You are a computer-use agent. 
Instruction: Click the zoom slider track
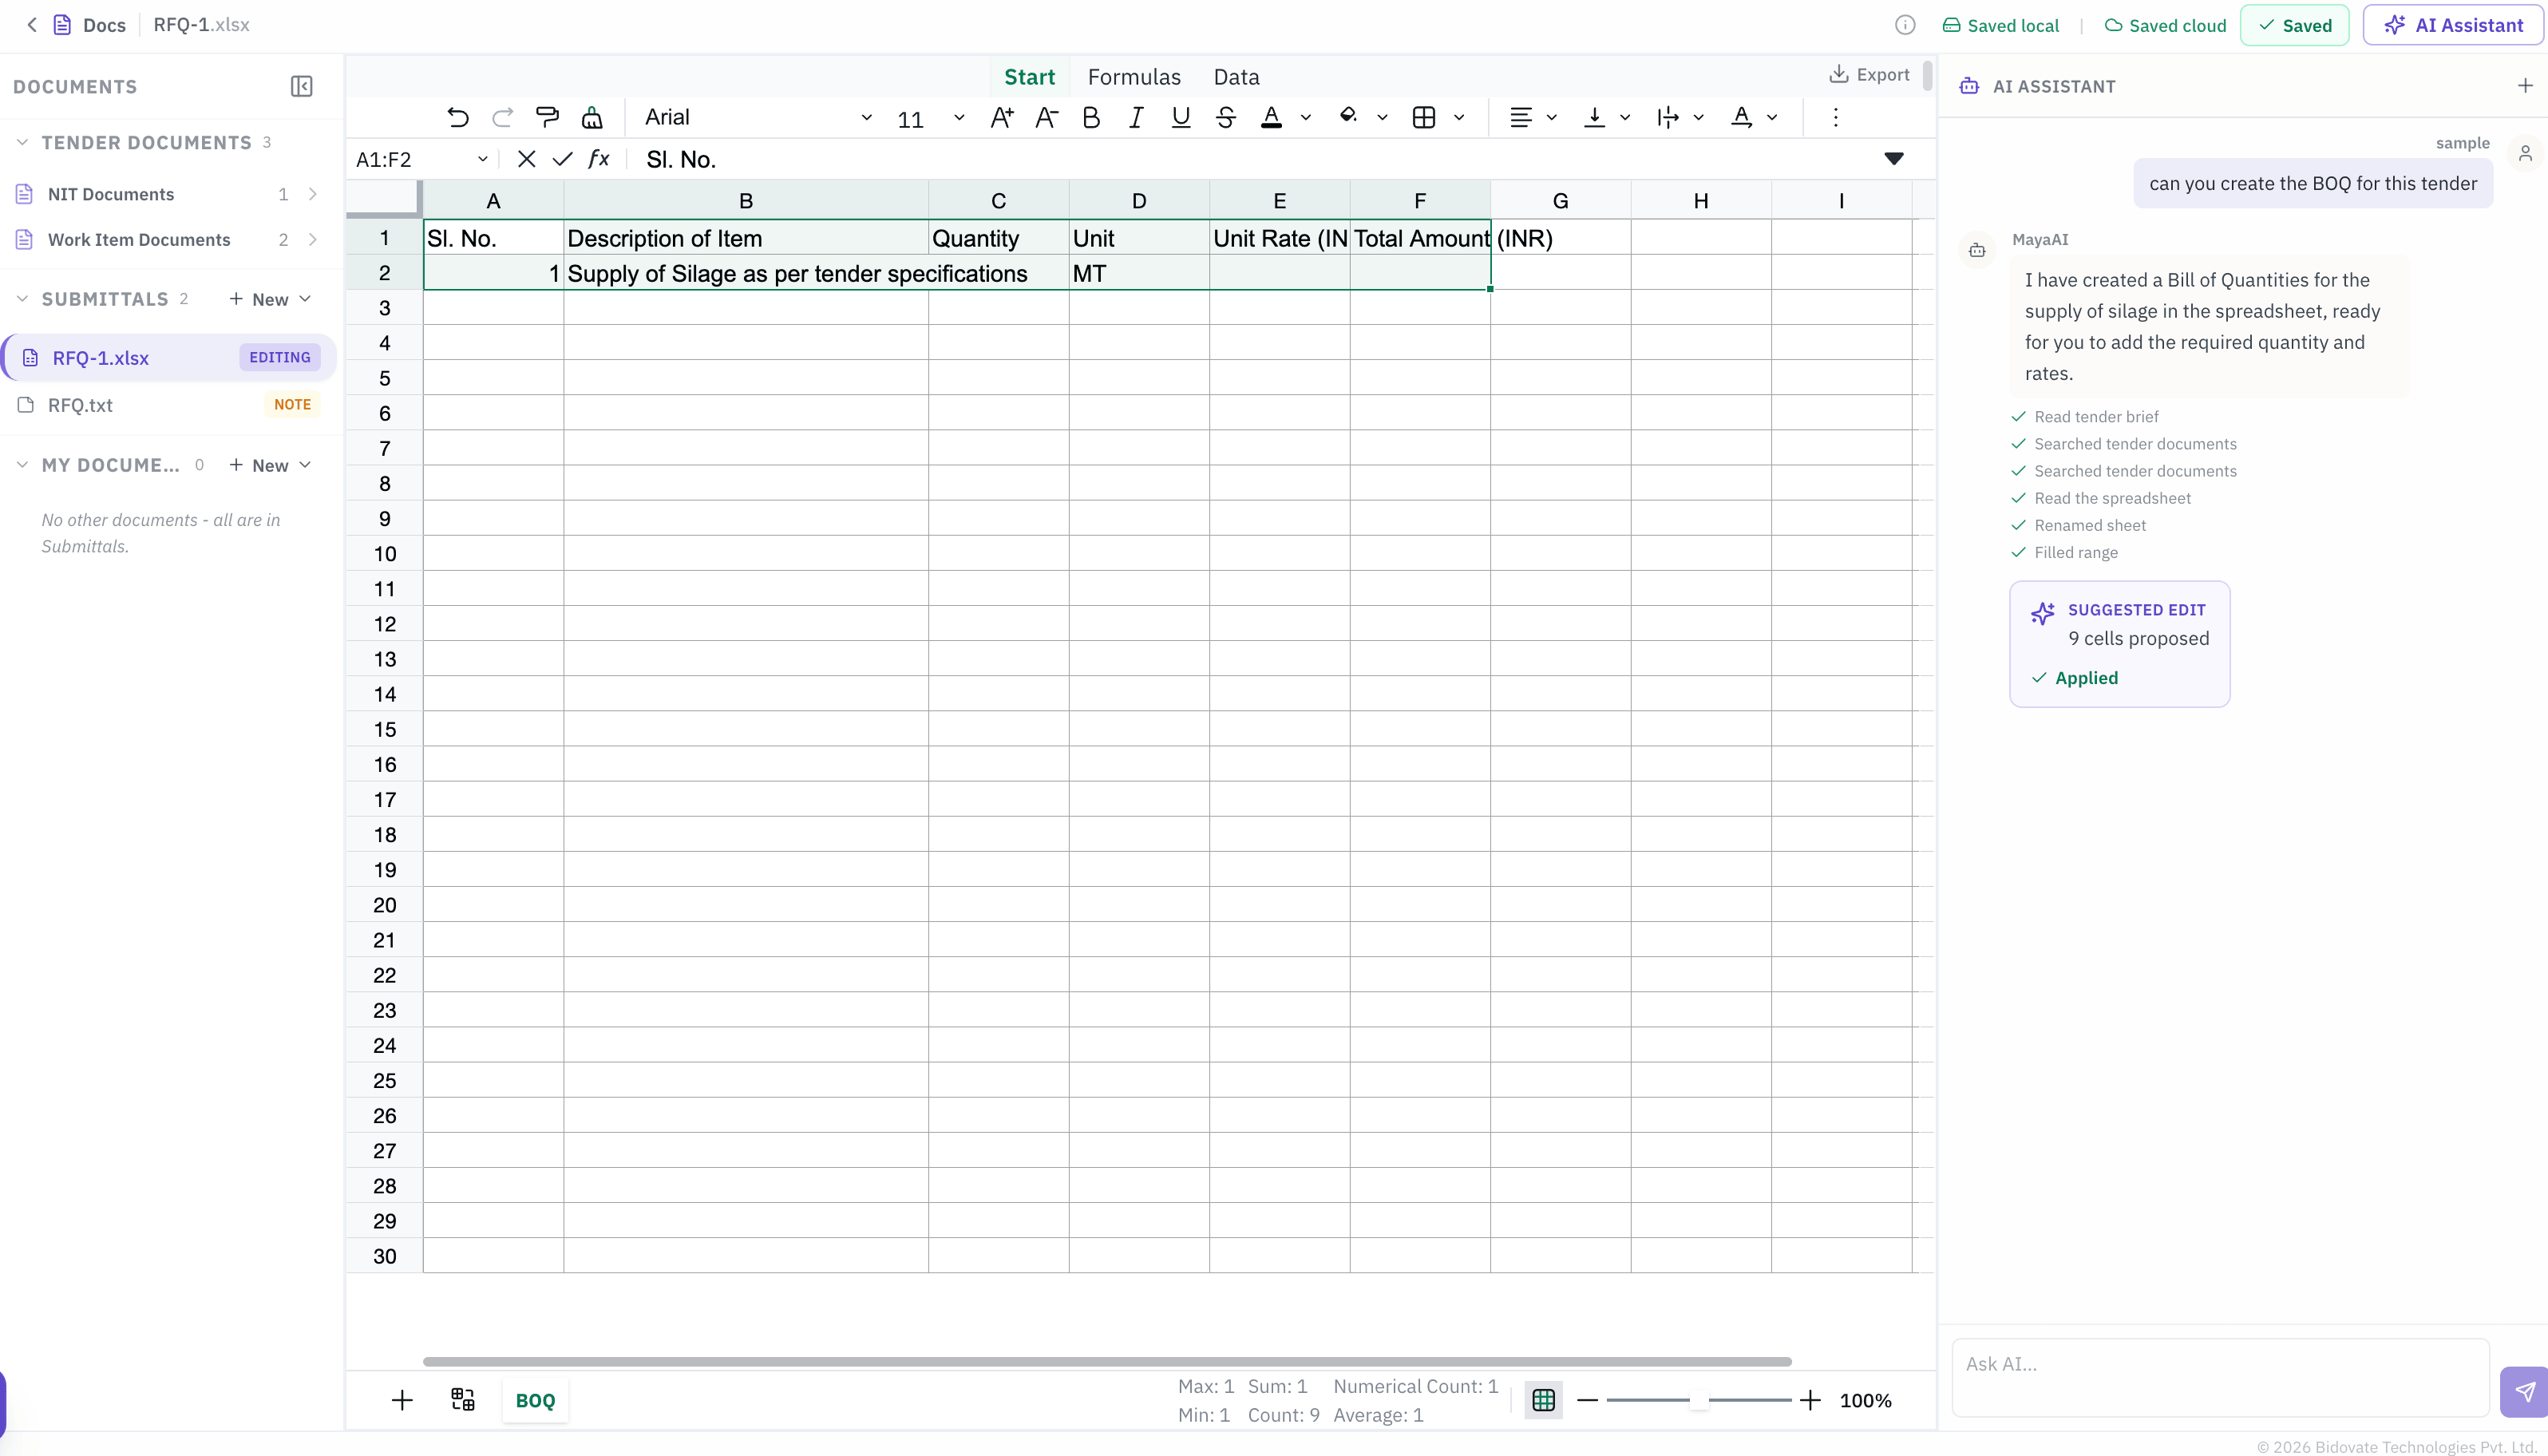point(1698,1400)
